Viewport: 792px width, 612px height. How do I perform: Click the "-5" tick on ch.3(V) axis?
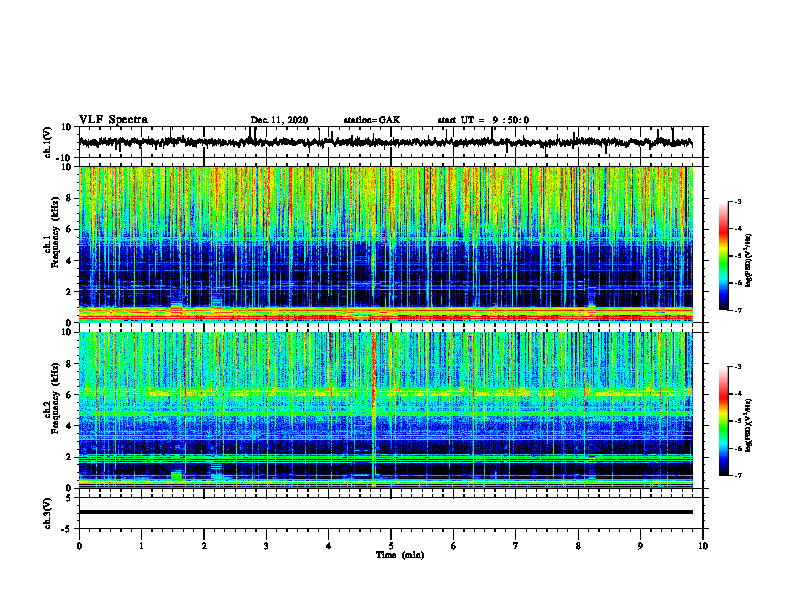pyautogui.click(x=67, y=529)
